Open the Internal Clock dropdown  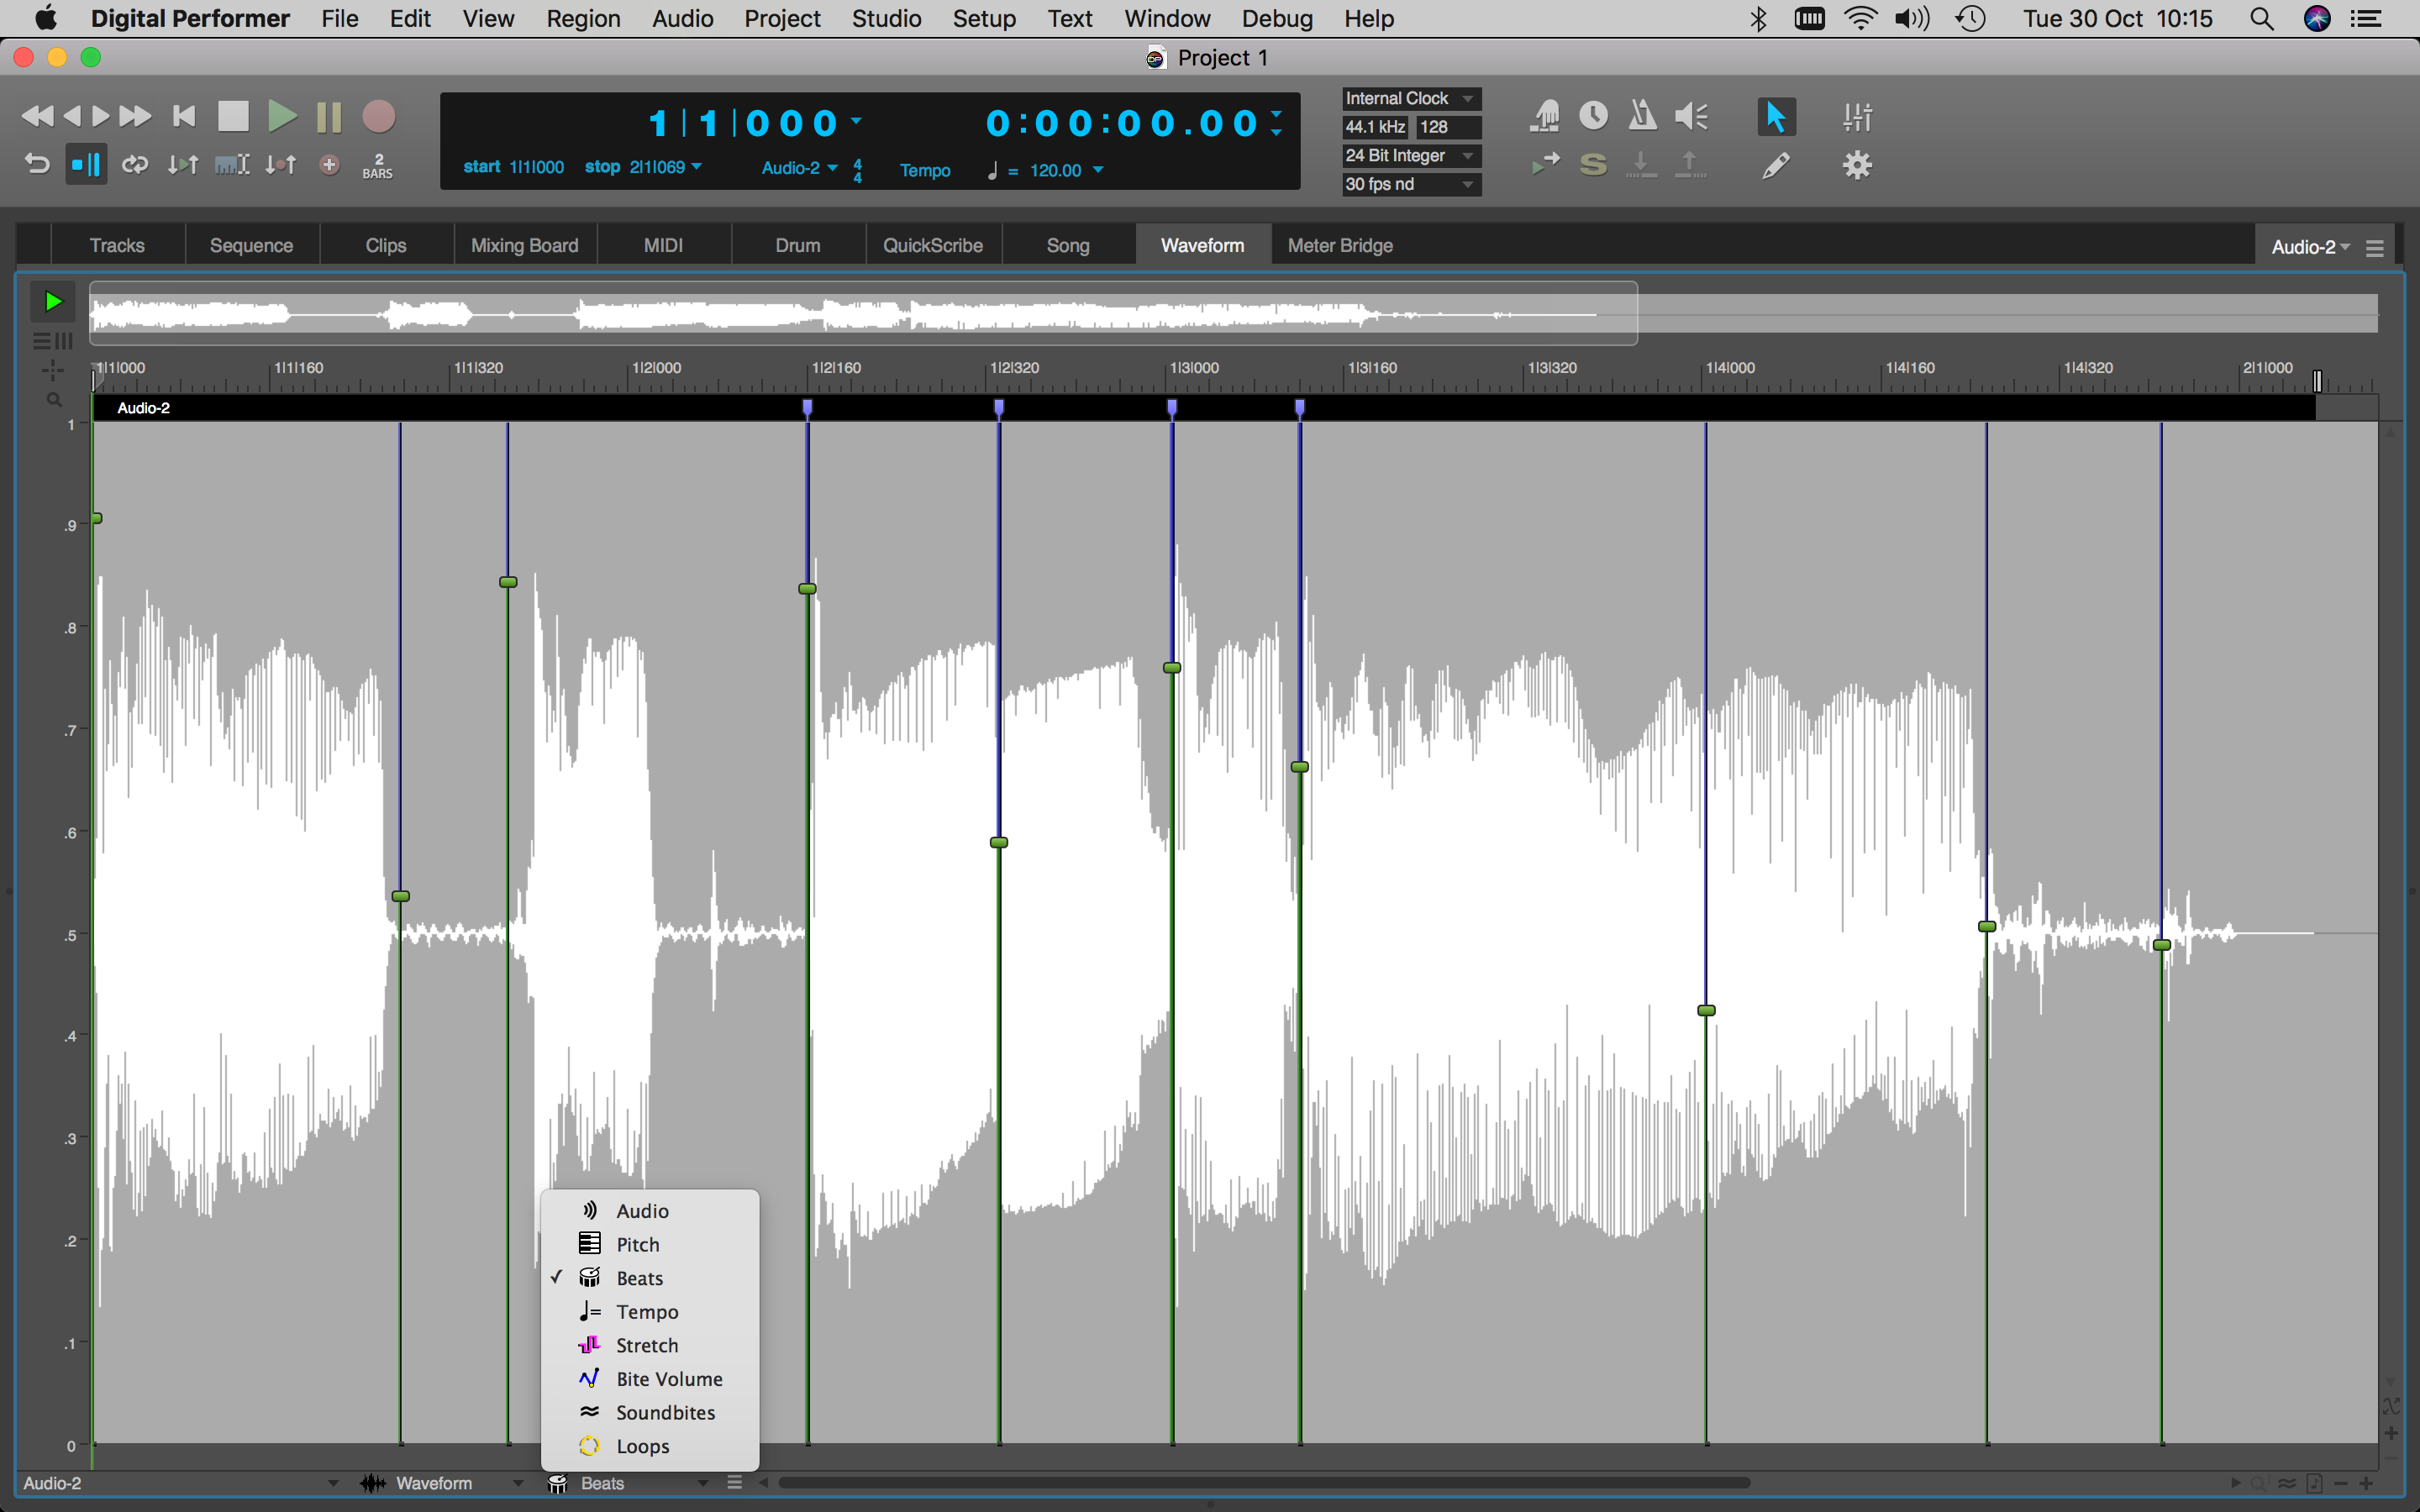point(1411,98)
